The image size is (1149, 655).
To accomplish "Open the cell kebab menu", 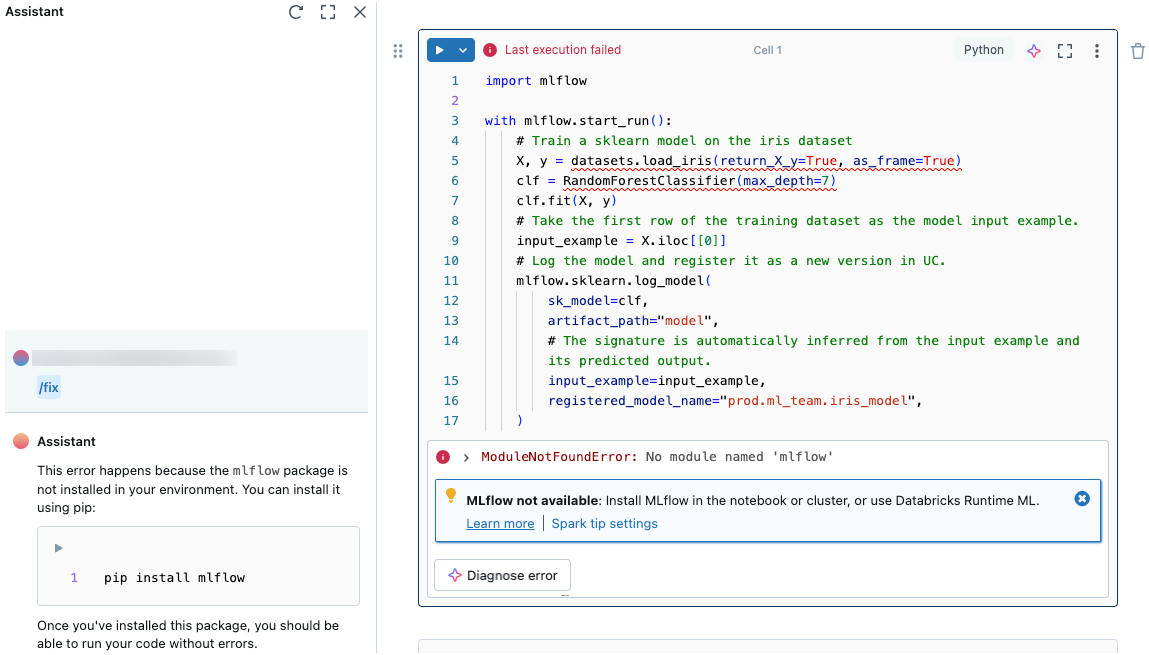I will (x=1097, y=51).
